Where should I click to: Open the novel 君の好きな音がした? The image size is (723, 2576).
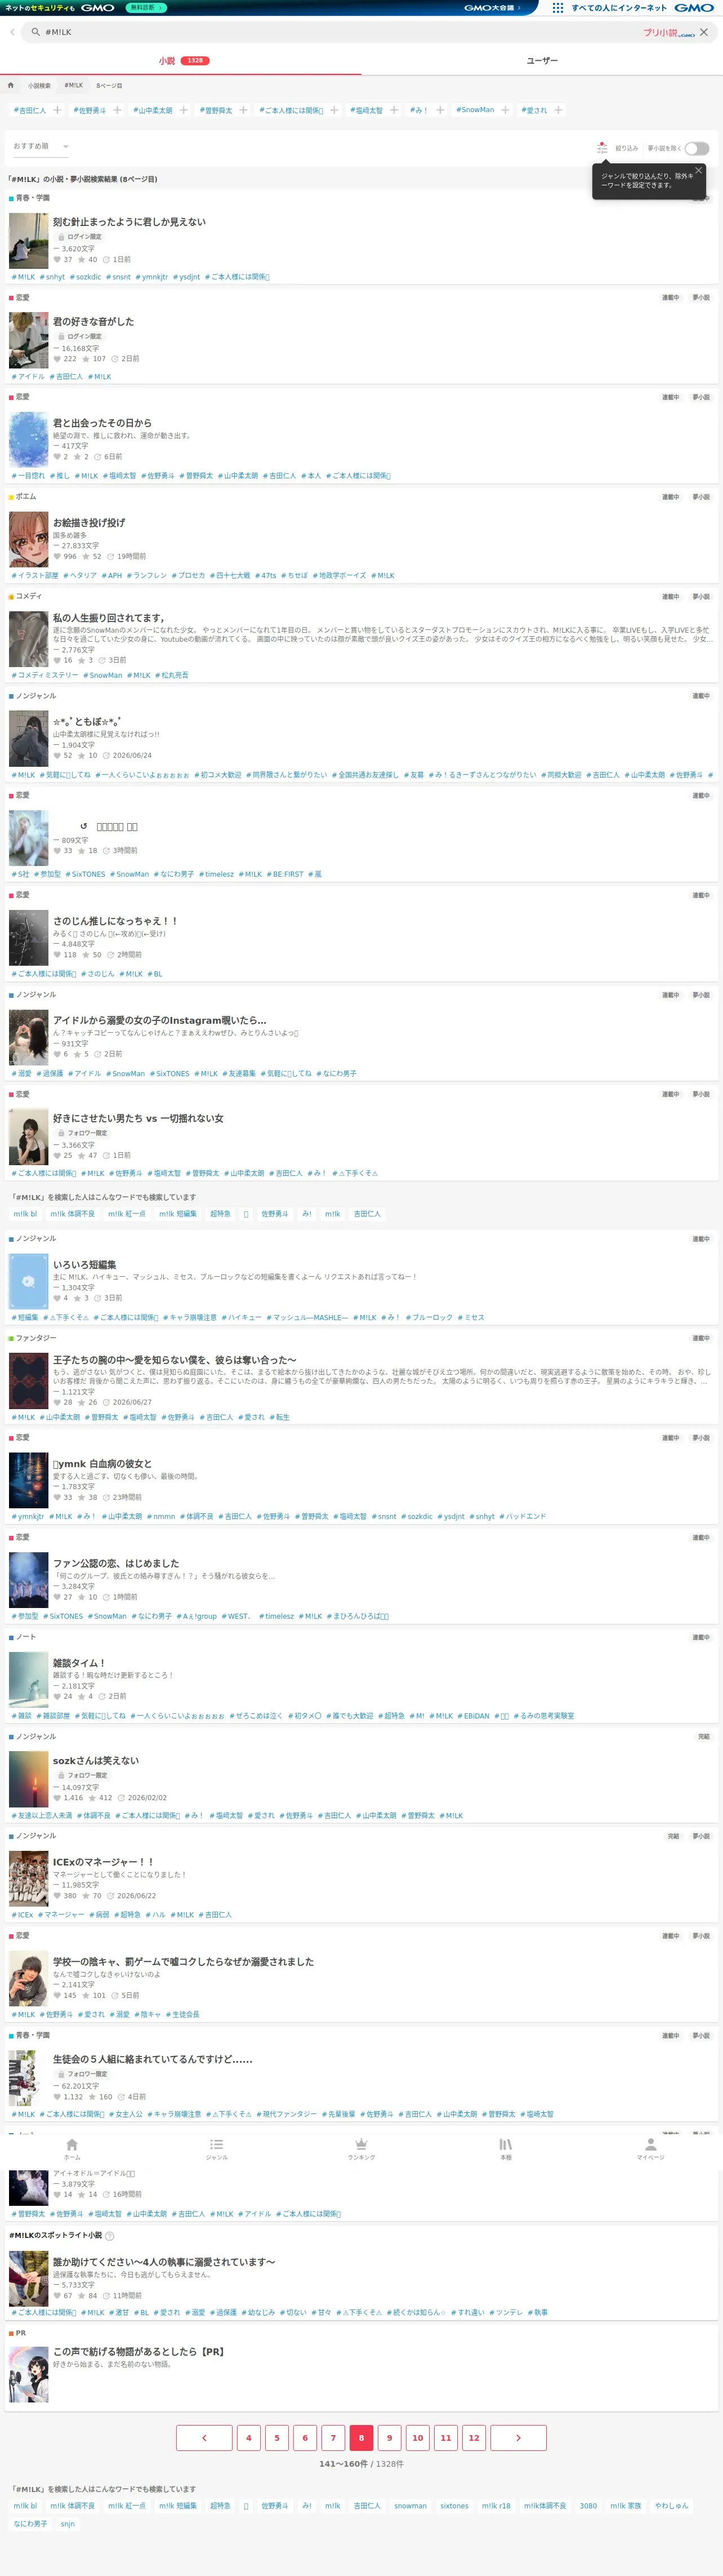[93, 322]
